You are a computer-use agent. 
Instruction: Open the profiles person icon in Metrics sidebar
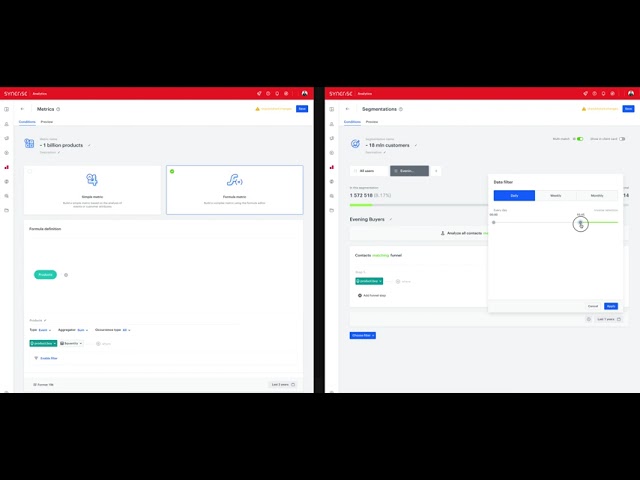pyautogui.click(x=7, y=124)
